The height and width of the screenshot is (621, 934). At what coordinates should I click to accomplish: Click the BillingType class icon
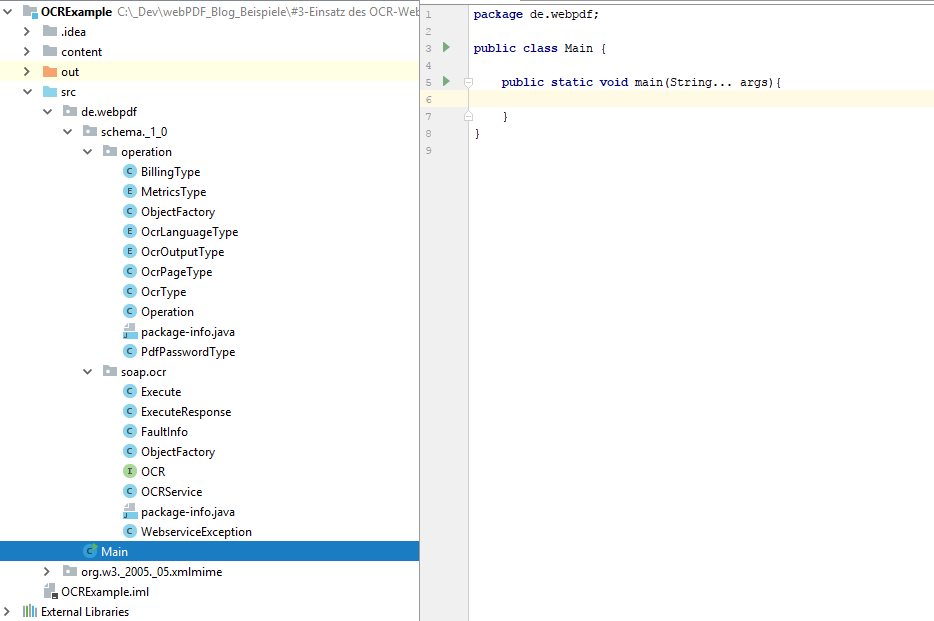[x=129, y=171]
